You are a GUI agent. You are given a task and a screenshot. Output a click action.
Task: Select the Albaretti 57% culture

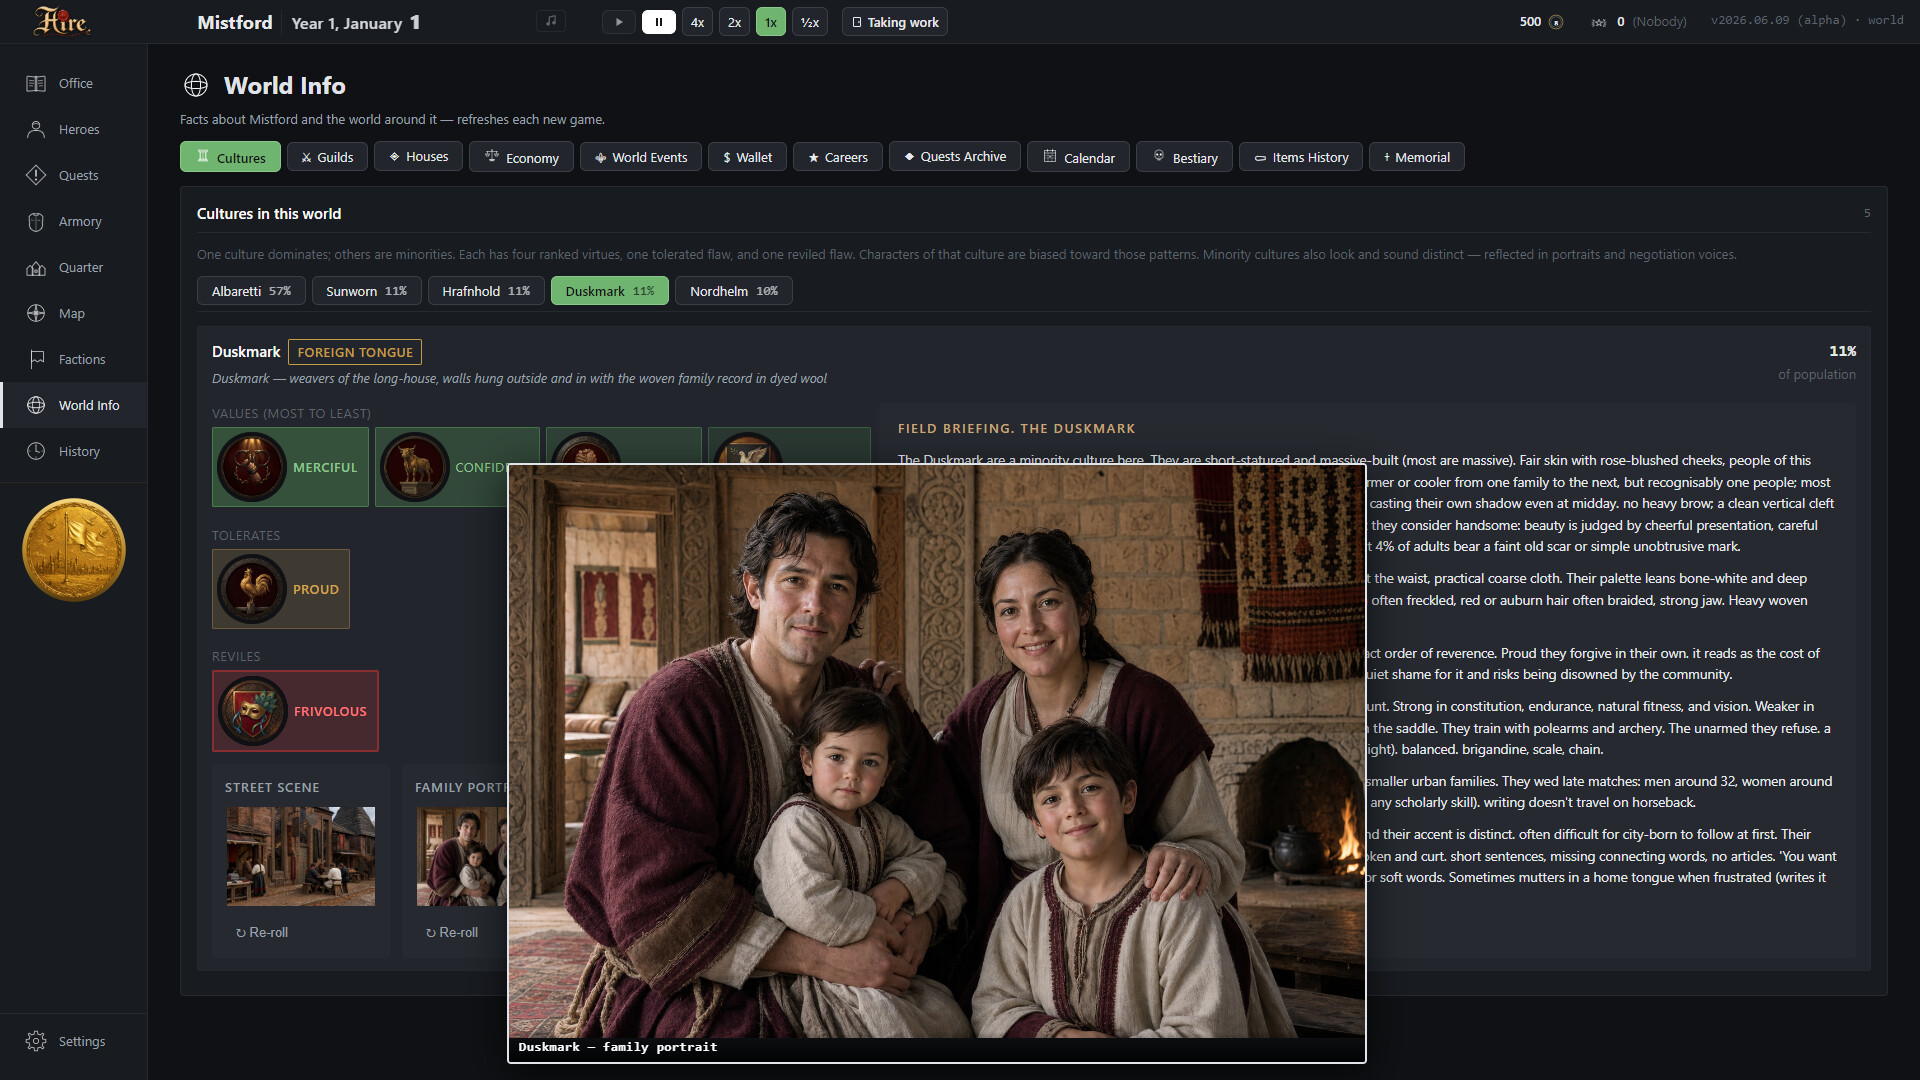click(x=251, y=291)
